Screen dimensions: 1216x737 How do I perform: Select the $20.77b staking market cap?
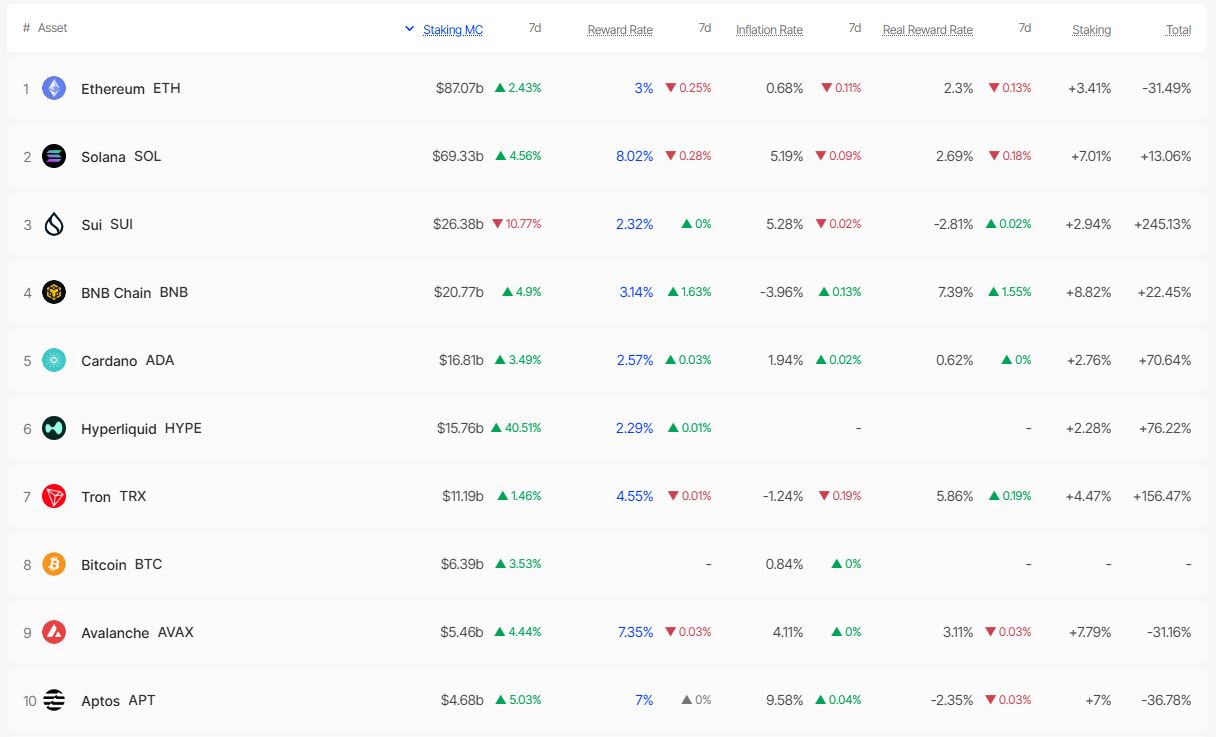click(x=459, y=292)
